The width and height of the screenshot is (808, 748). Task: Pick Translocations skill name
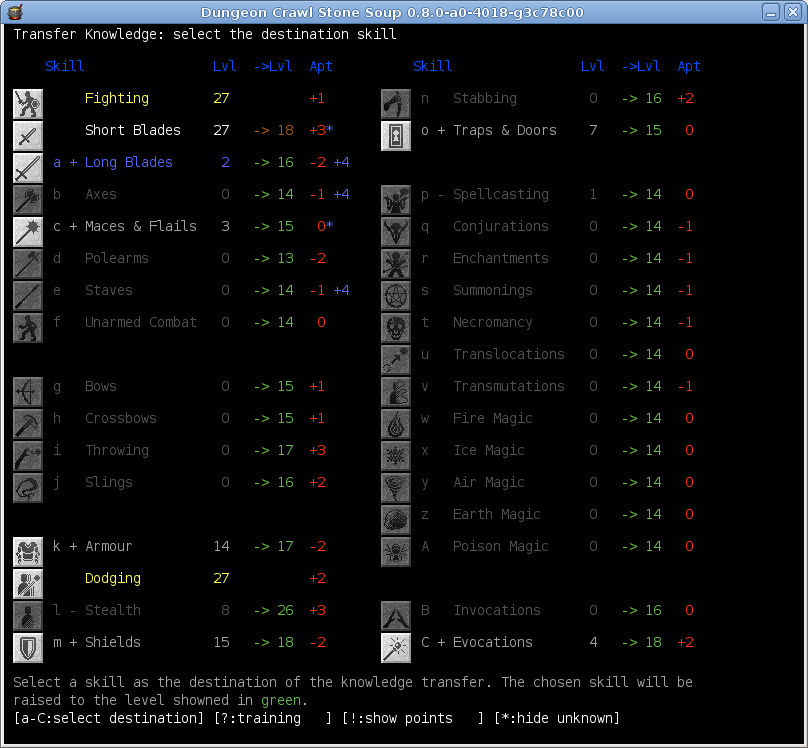[509, 354]
